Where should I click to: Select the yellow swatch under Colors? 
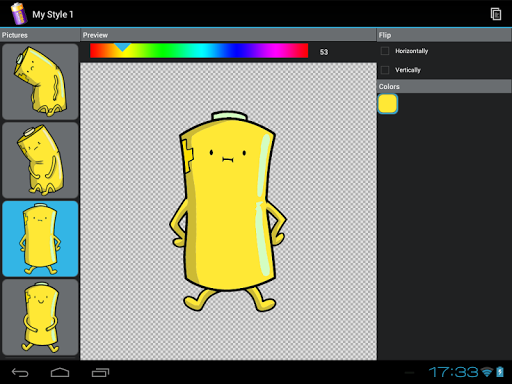pos(388,104)
